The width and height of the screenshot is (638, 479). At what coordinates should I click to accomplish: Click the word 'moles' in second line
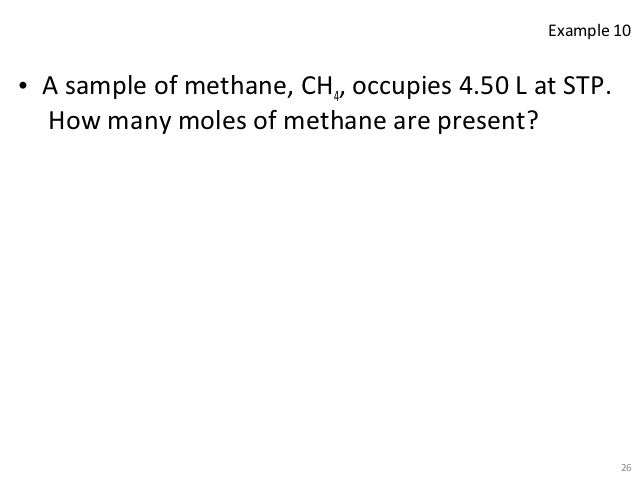coord(212,121)
